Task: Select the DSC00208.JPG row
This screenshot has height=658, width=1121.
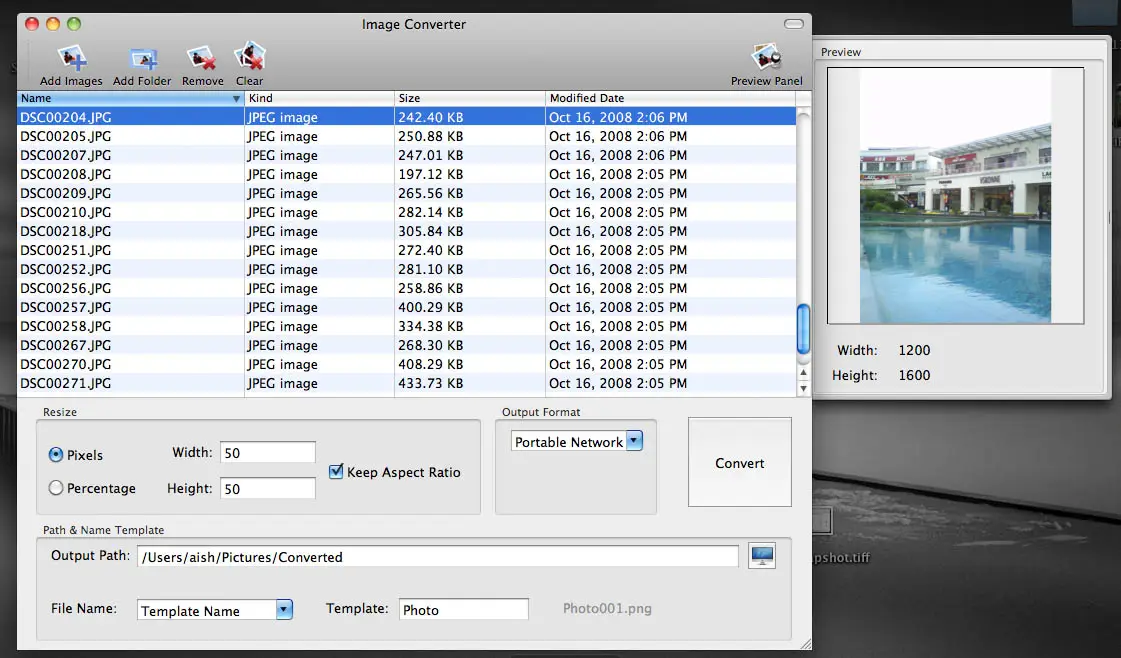Action: coord(406,174)
